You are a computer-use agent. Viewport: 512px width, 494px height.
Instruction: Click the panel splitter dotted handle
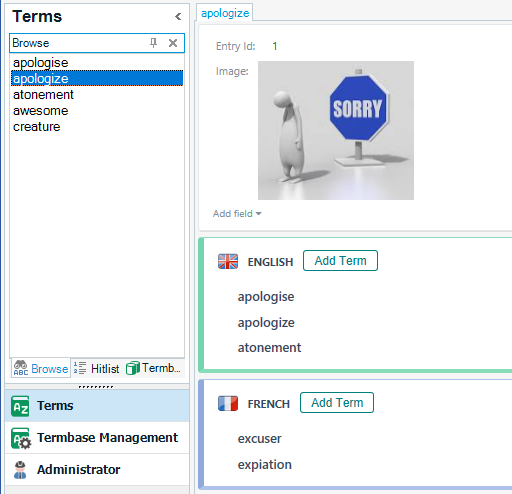[96, 387]
